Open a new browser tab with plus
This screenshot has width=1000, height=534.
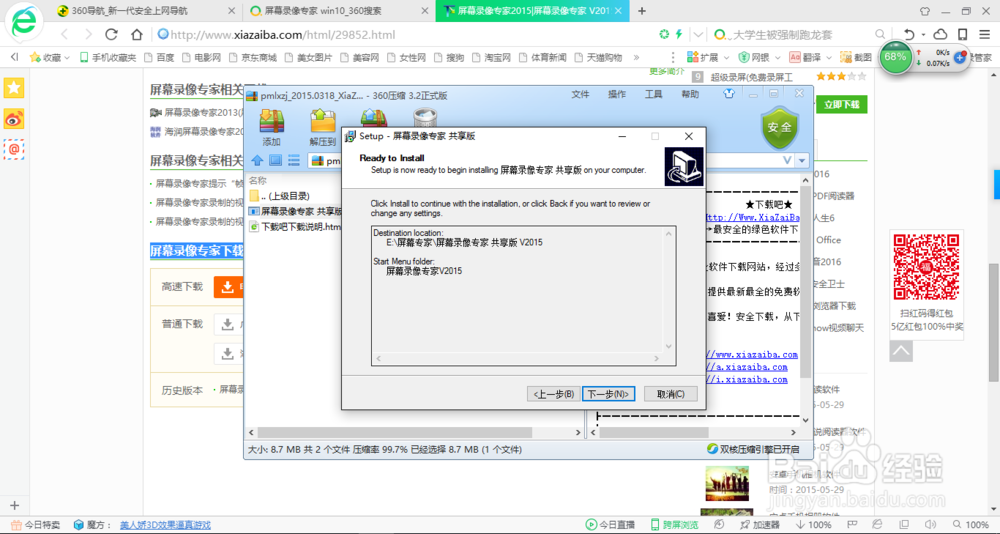tap(642, 11)
